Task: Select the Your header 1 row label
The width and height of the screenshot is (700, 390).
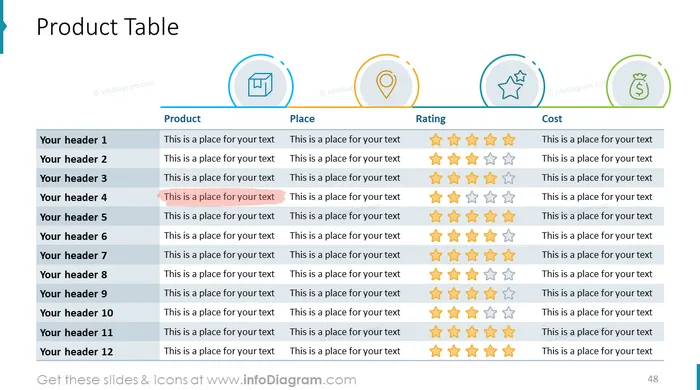Action: coord(73,140)
